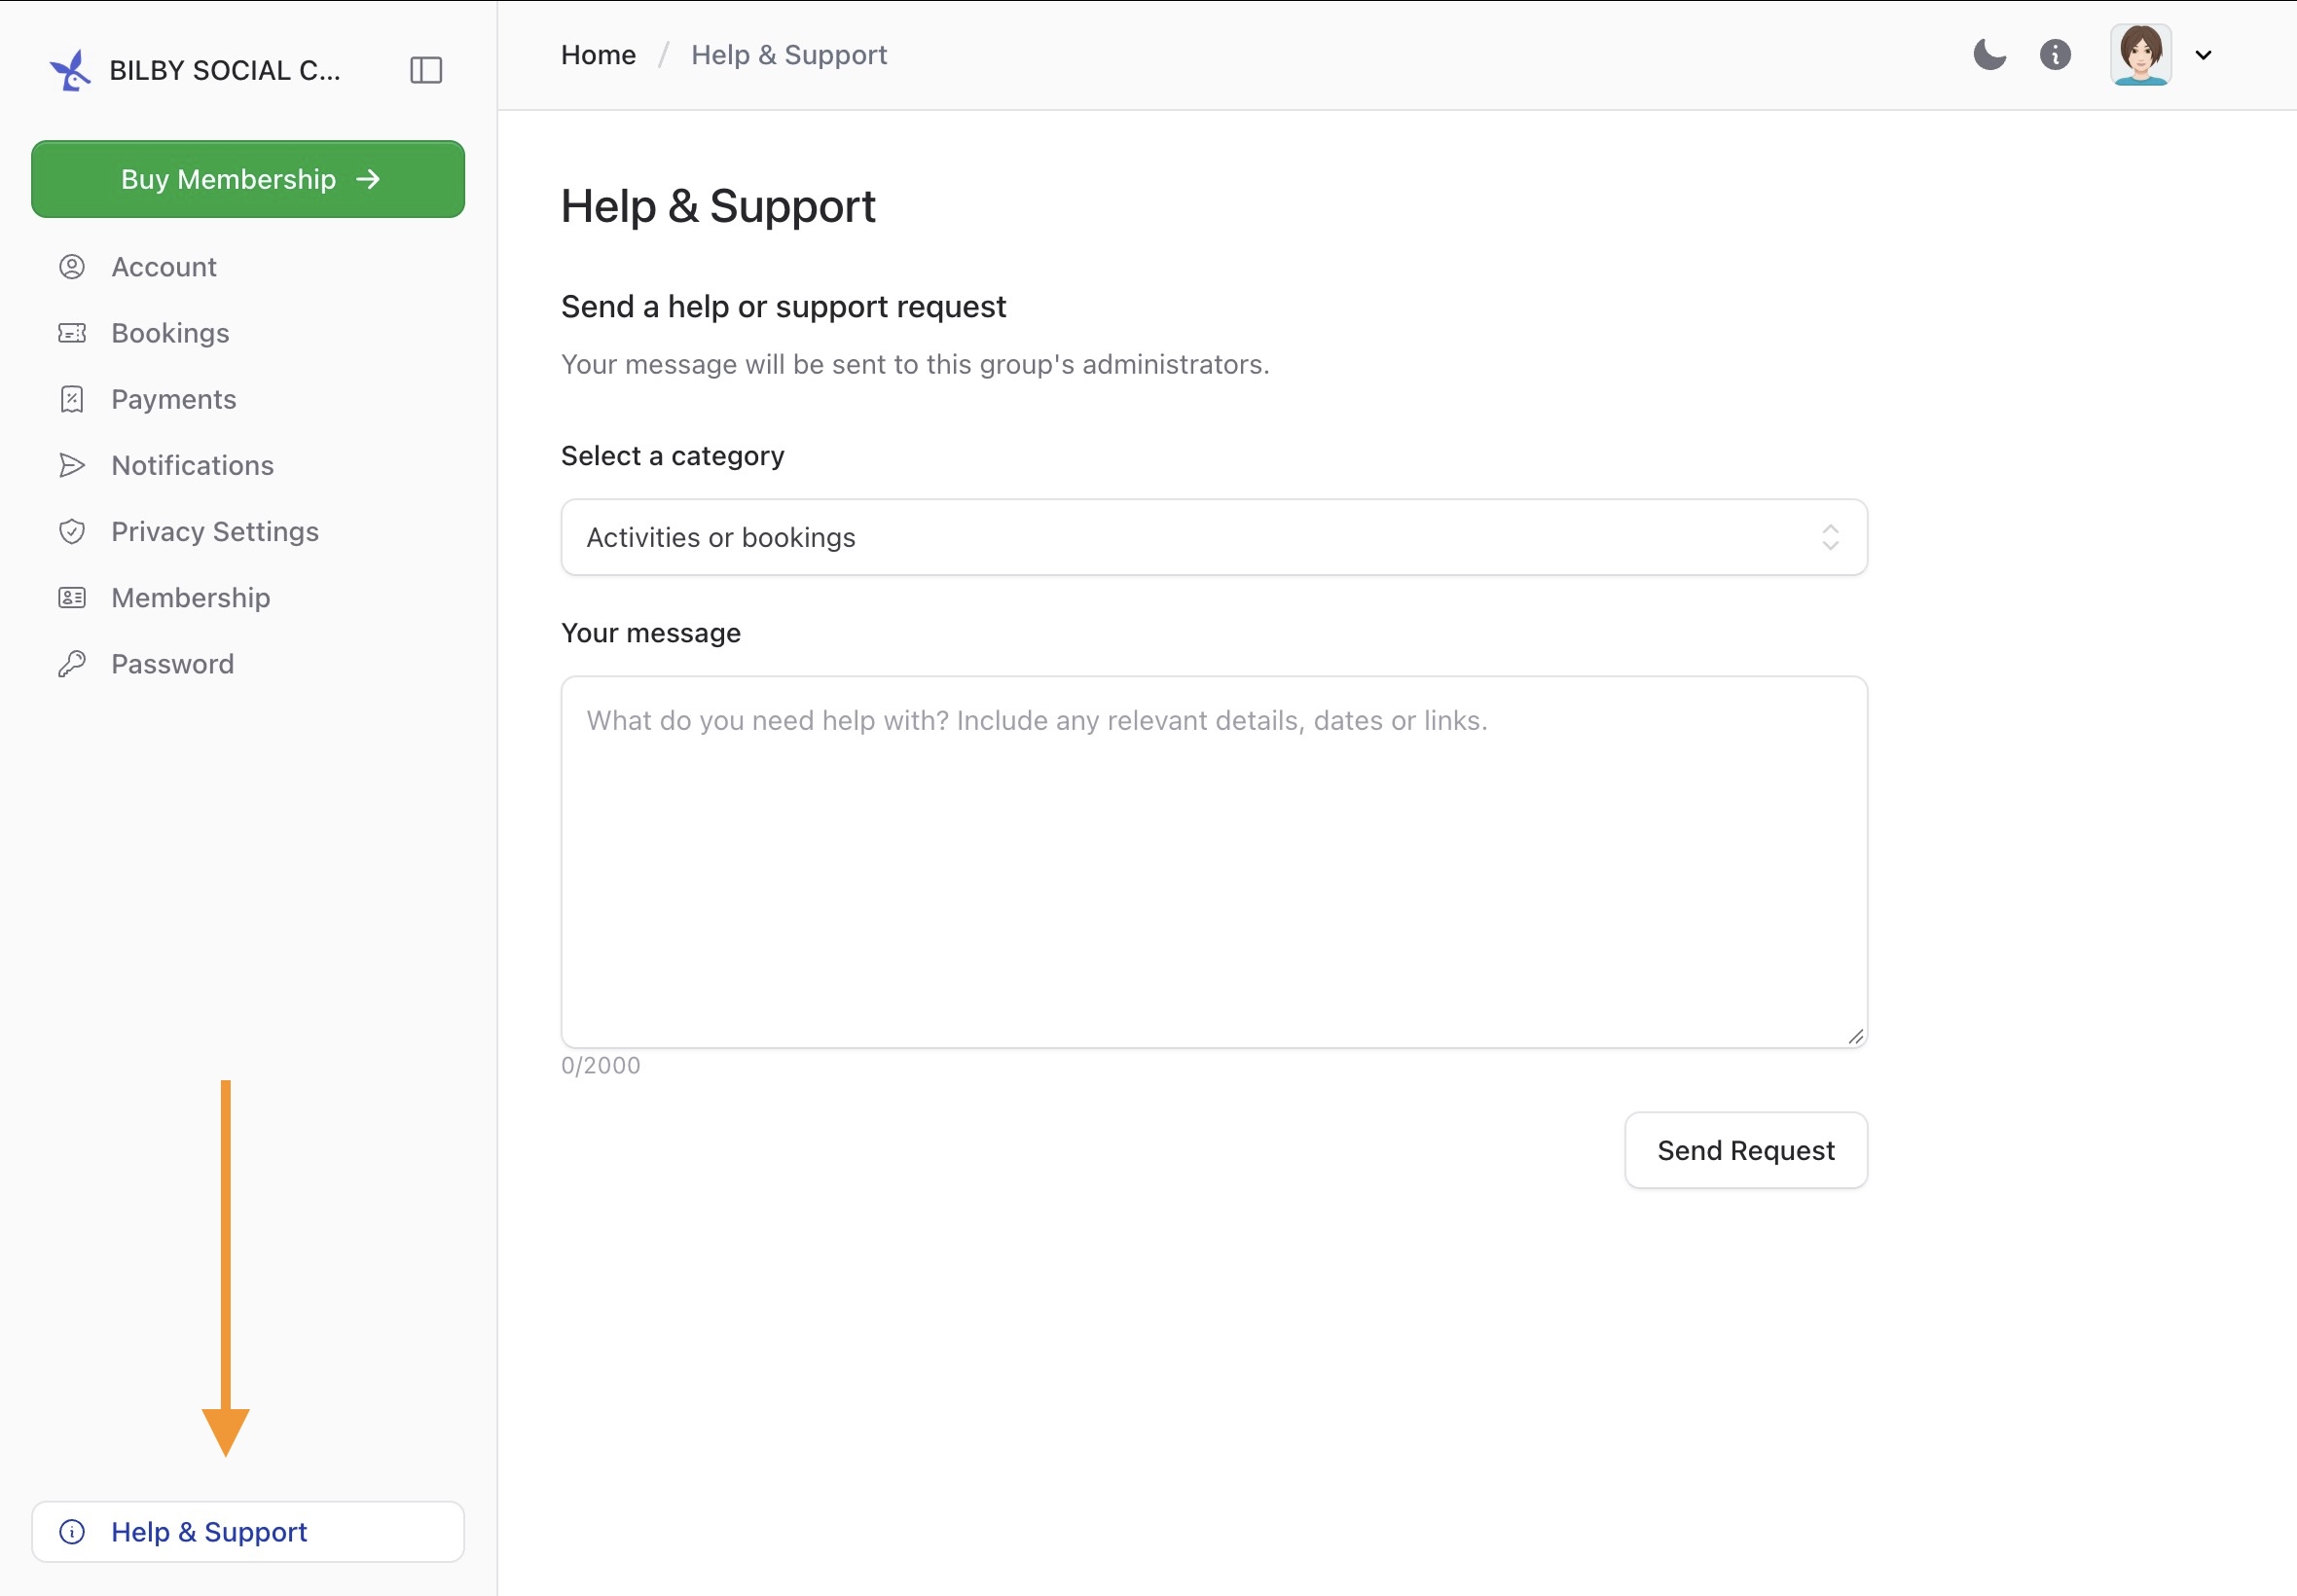The height and width of the screenshot is (1596, 2297).
Task: Click the BILBY SOCIAL C... group name
Action: tap(225, 70)
